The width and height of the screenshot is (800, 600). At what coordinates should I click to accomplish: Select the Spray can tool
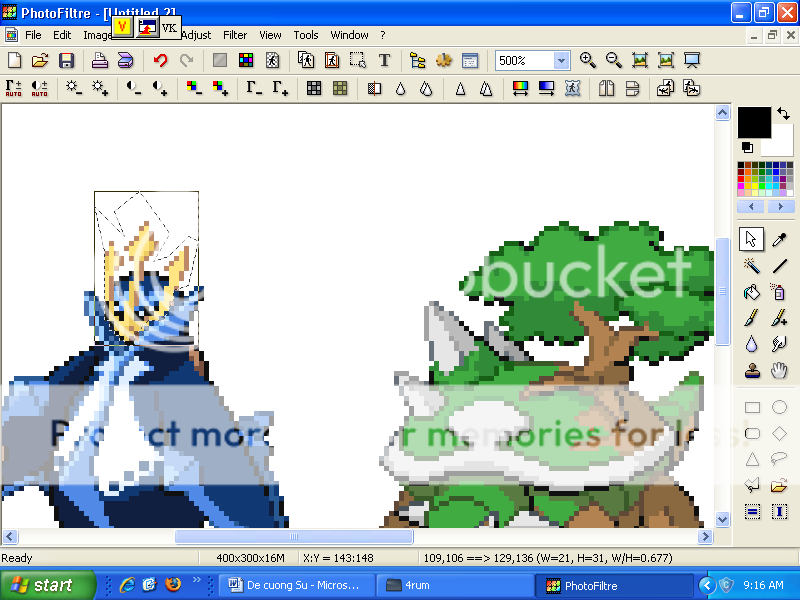(x=779, y=292)
